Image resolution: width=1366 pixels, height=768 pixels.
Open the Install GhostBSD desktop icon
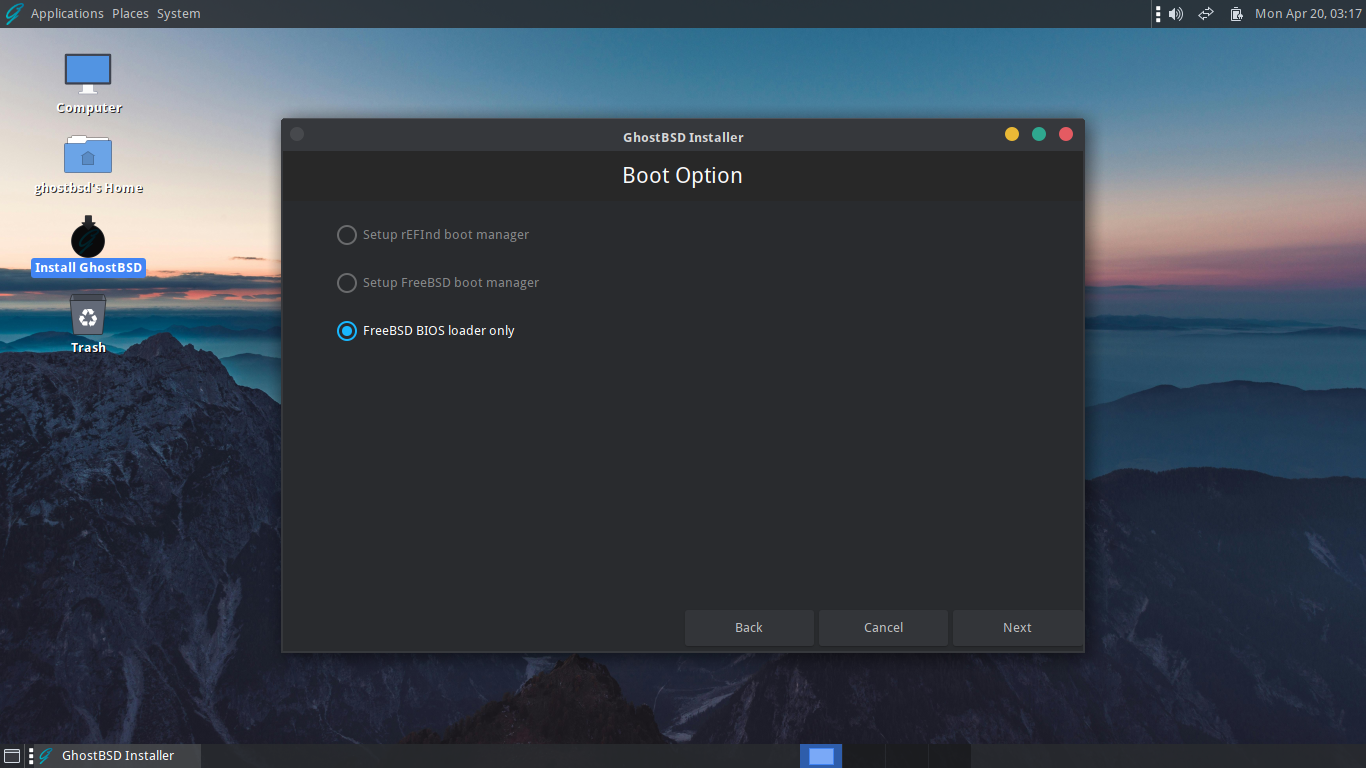pyautogui.click(x=88, y=243)
